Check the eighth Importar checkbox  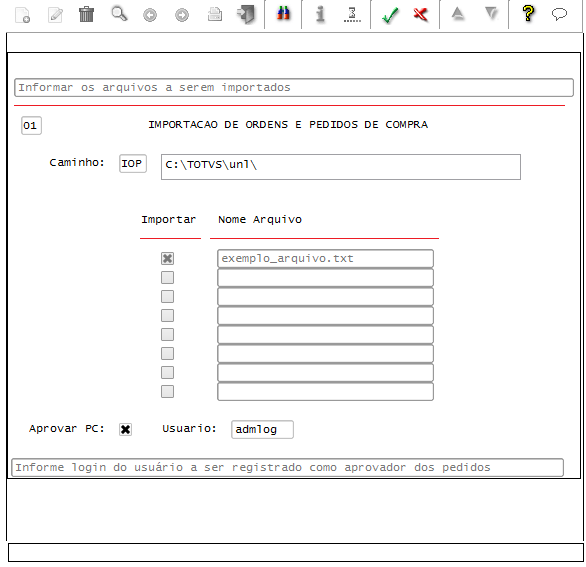167,392
